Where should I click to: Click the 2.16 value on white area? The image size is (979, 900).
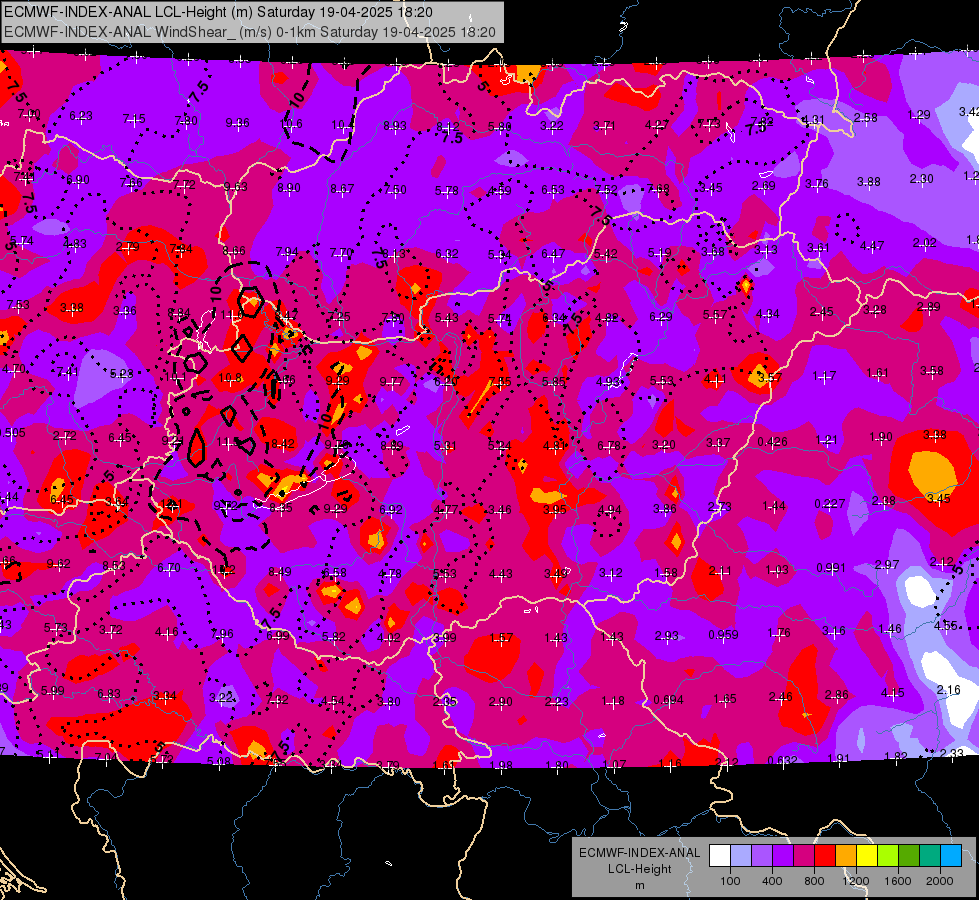948,690
